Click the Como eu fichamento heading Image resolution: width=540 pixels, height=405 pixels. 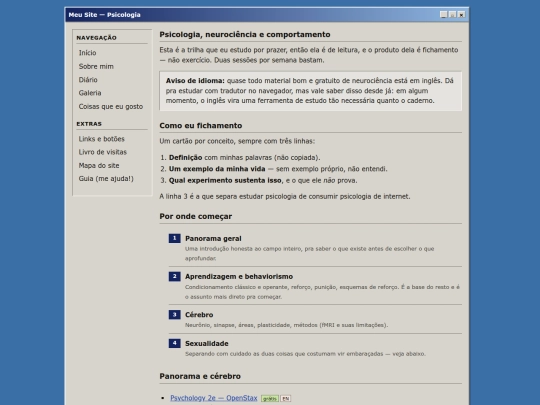[201, 125]
